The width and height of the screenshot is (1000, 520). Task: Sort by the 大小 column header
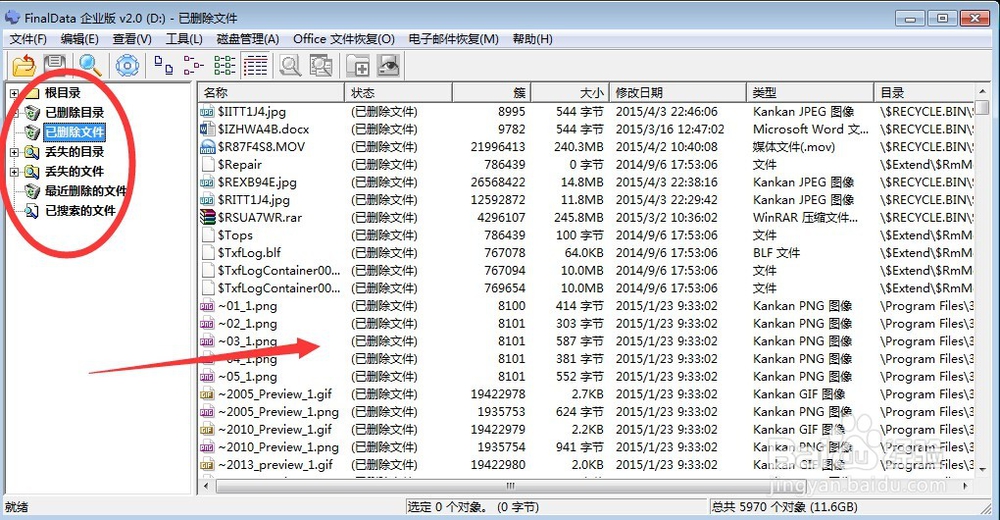(570, 93)
